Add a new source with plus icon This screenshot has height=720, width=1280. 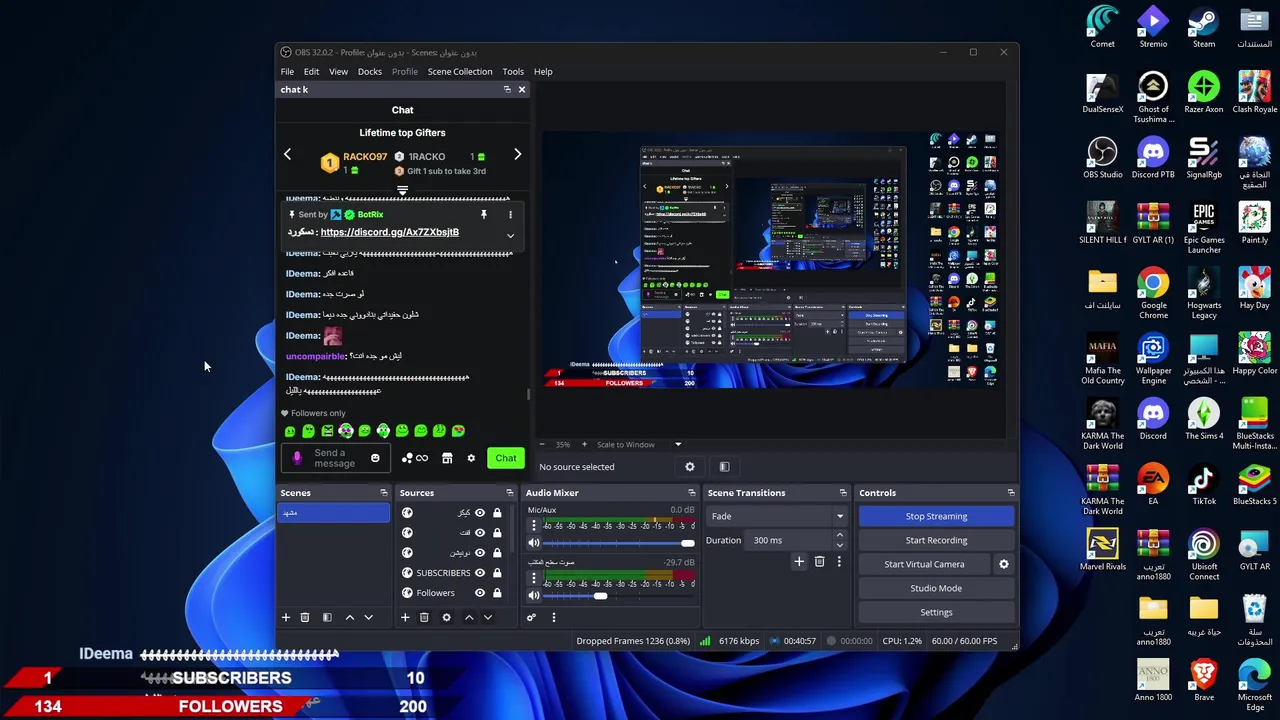[x=405, y=617]
